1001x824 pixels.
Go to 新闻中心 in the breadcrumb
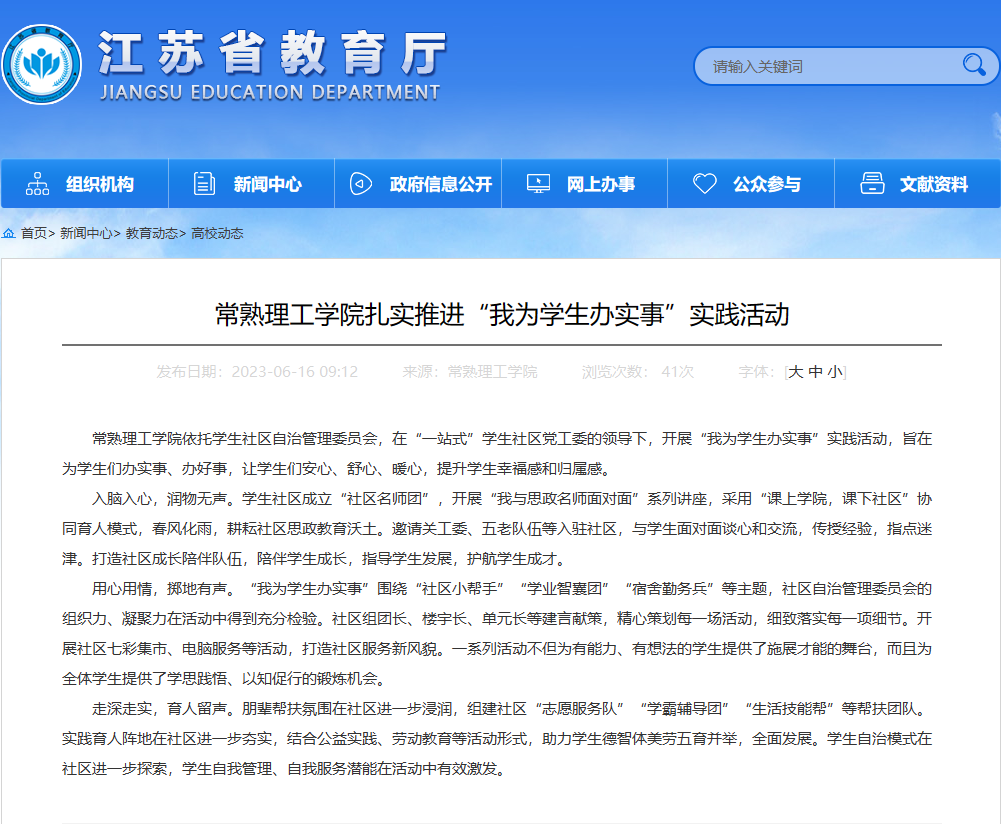tap(86, 234)
